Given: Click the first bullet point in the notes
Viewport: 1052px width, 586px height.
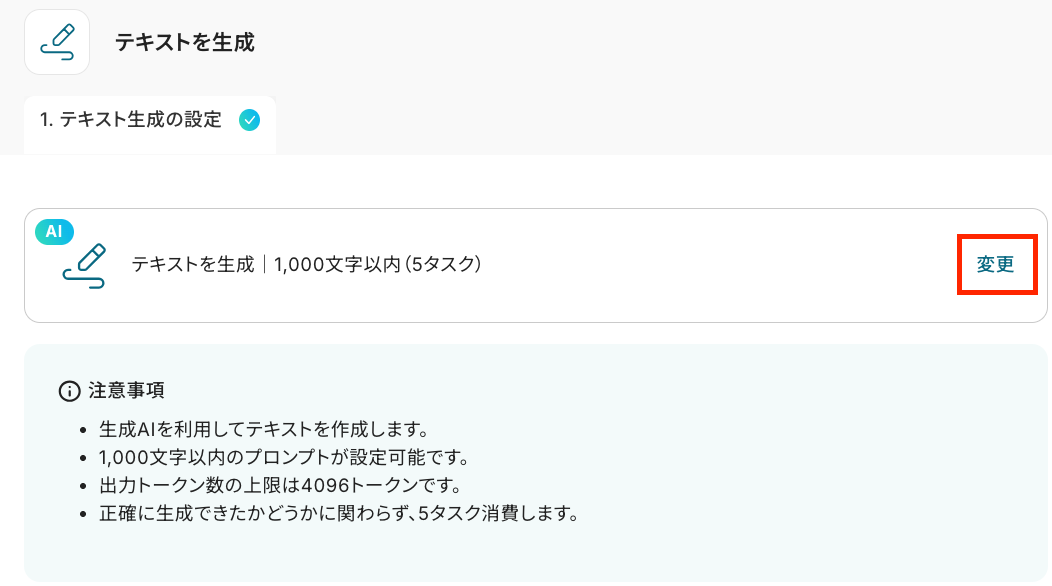Looking at the screenshot, I should [84, 432].
